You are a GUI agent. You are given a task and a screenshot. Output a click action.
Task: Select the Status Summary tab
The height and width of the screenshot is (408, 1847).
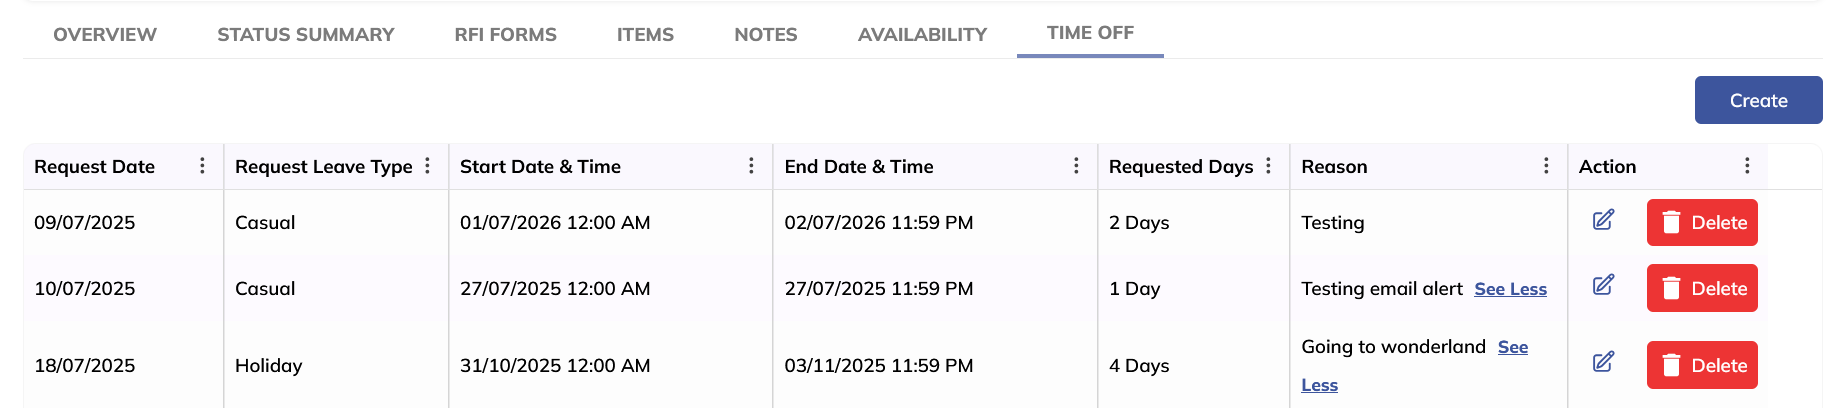(305, 35)
